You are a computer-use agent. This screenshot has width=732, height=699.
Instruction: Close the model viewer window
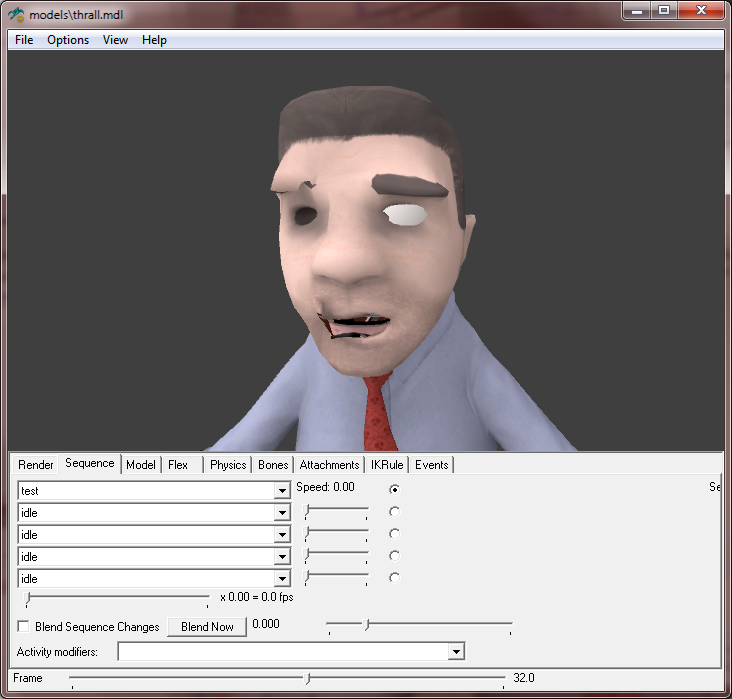pos(701,10)
